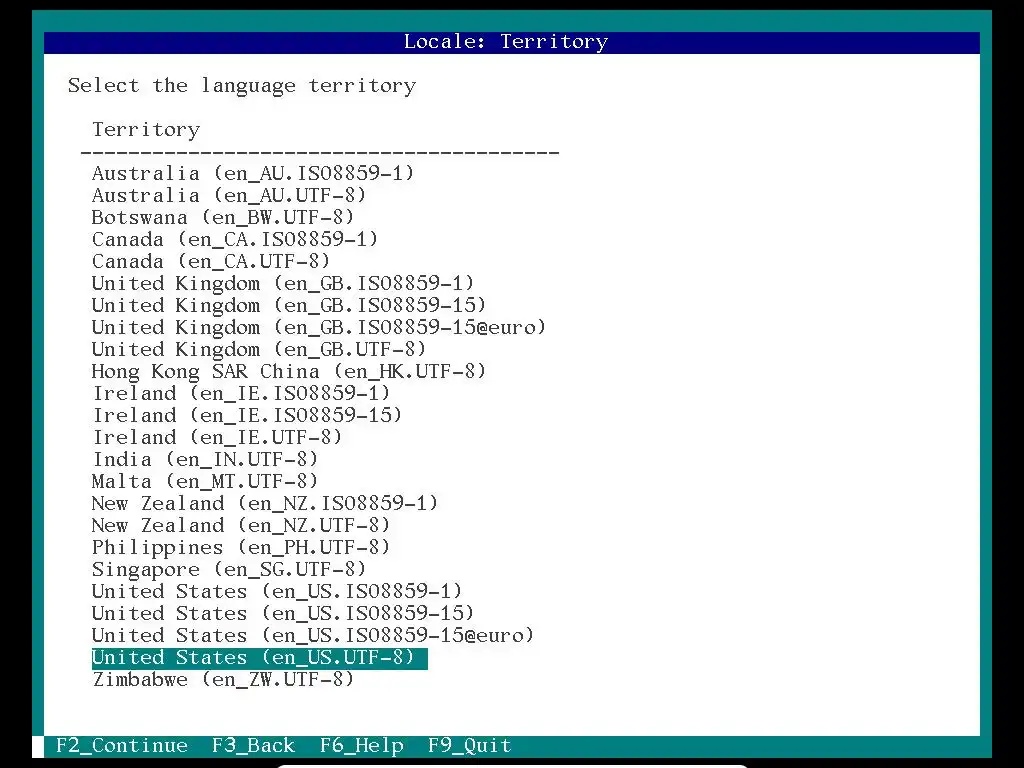
Task: Pick Ireland (en_IE.ISO8859-15)
Action: 247,415
